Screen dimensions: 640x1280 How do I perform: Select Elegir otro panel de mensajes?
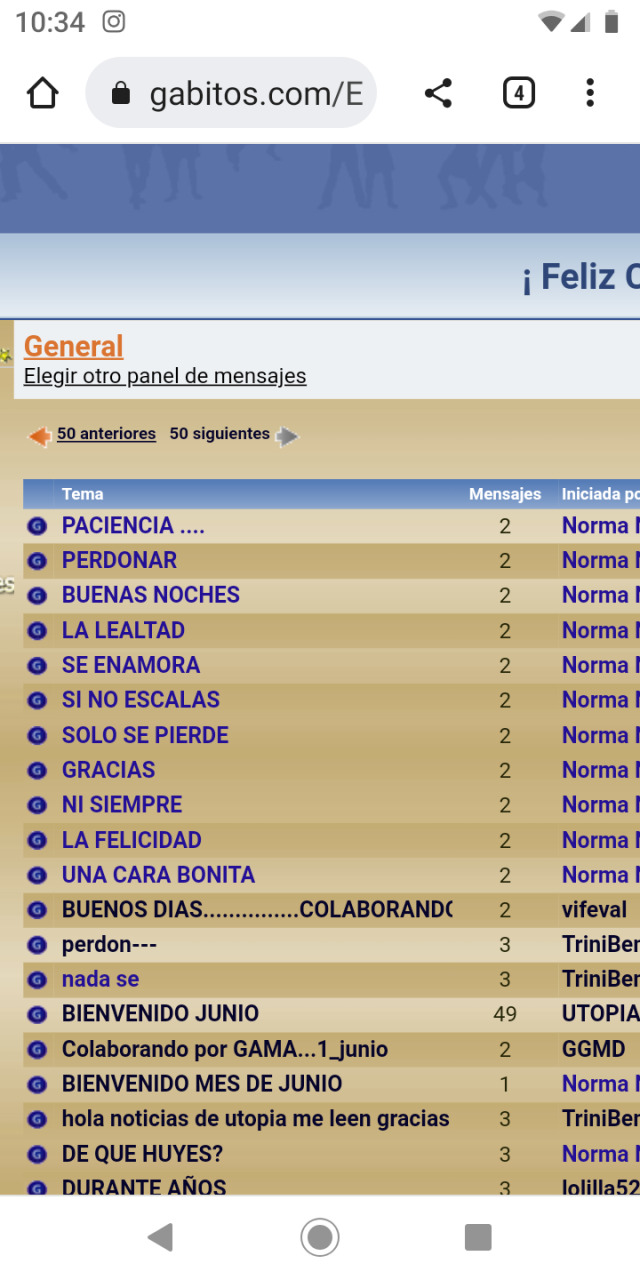coord(165,377)
